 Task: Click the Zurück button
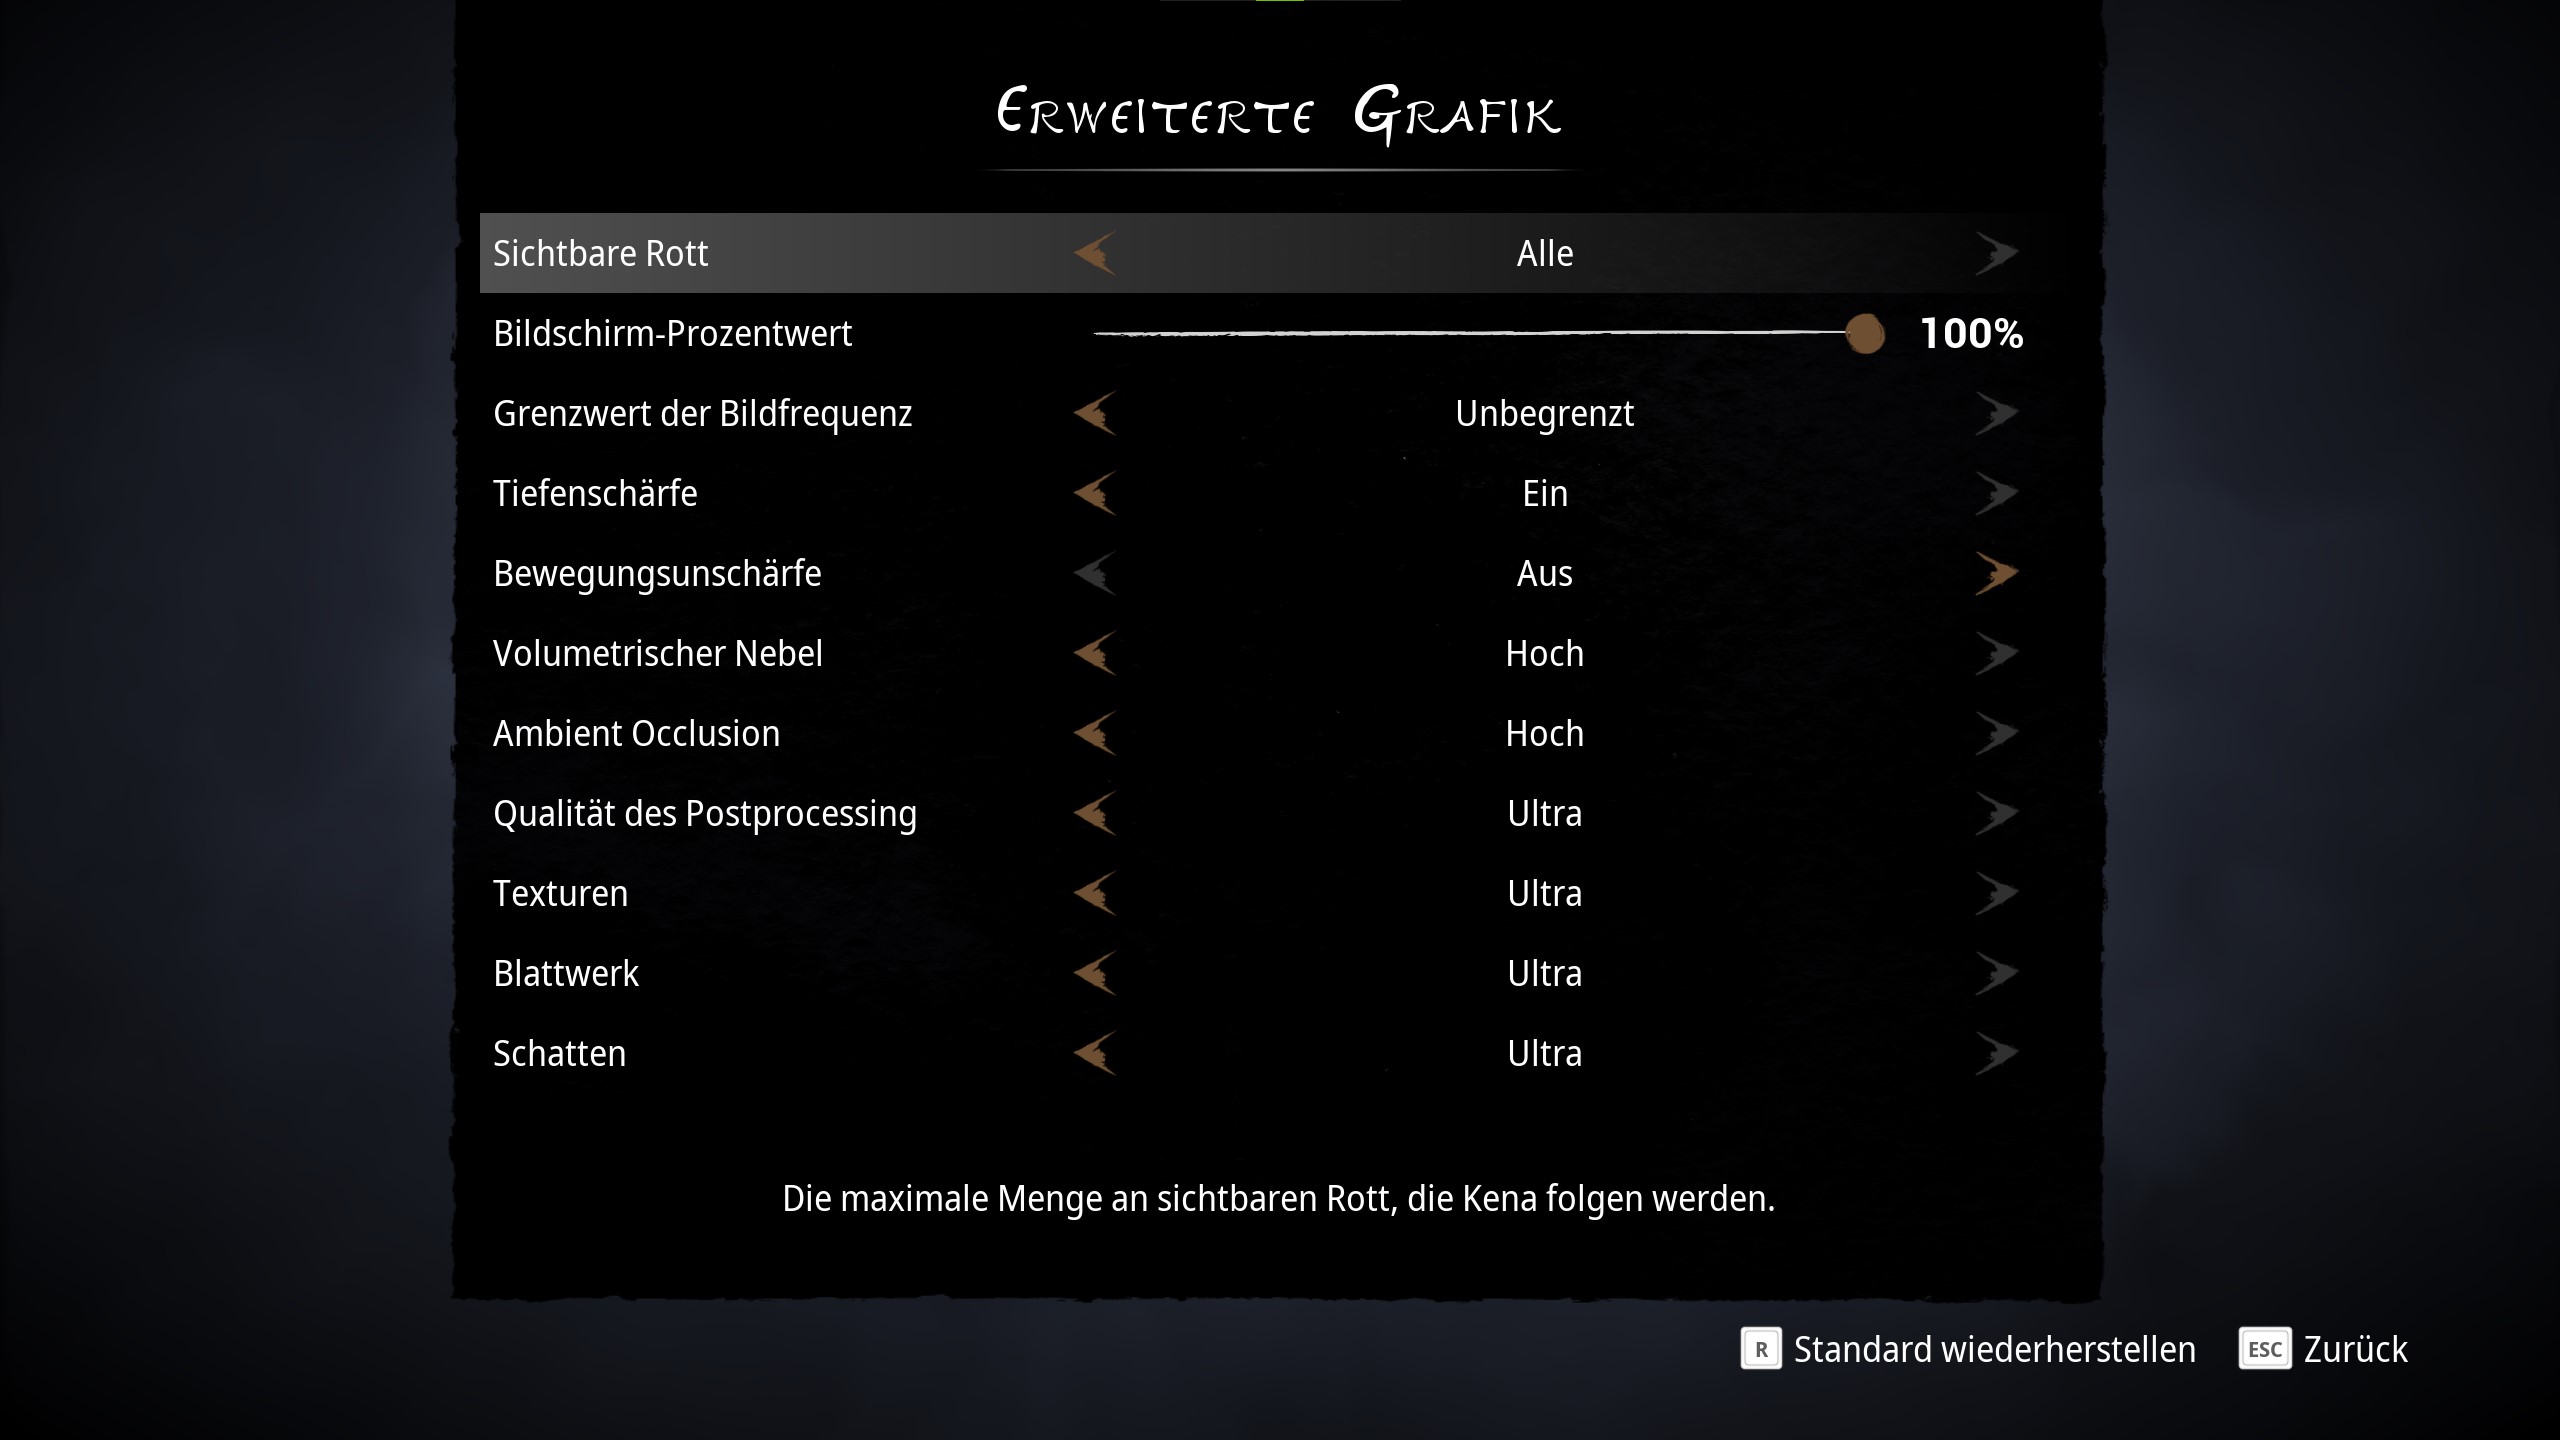pos(2355,1349)
